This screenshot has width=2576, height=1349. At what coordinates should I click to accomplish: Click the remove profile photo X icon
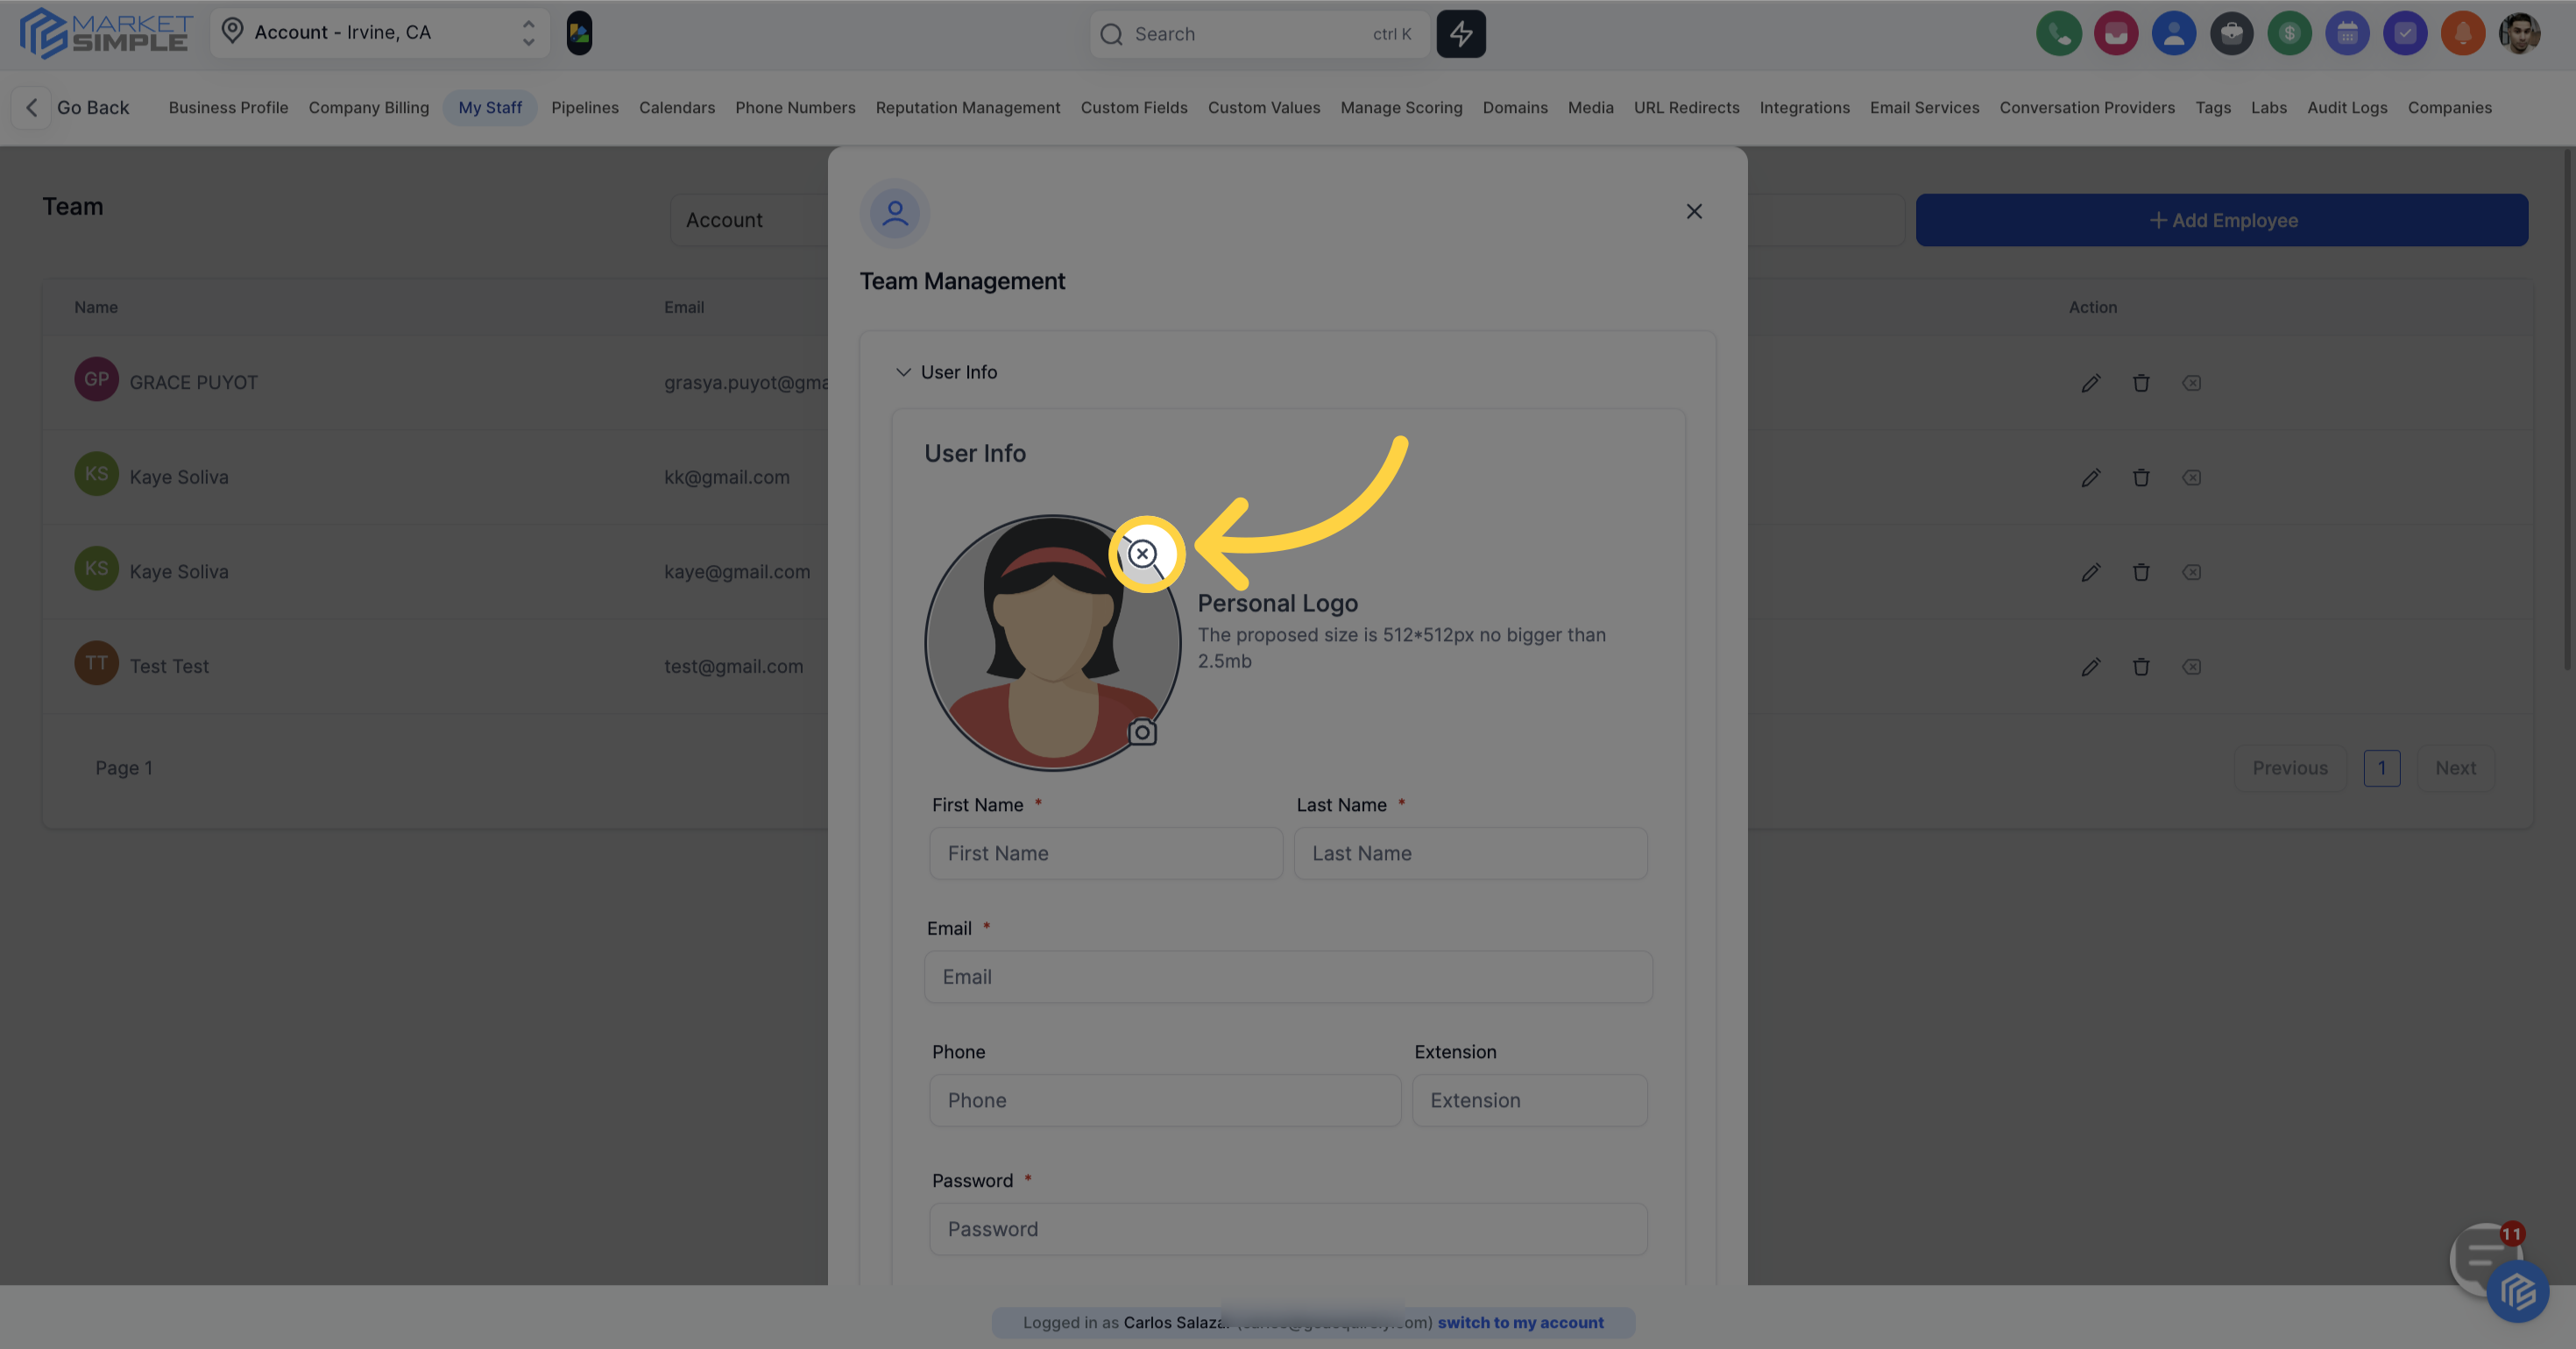(x=1142, y=553)
